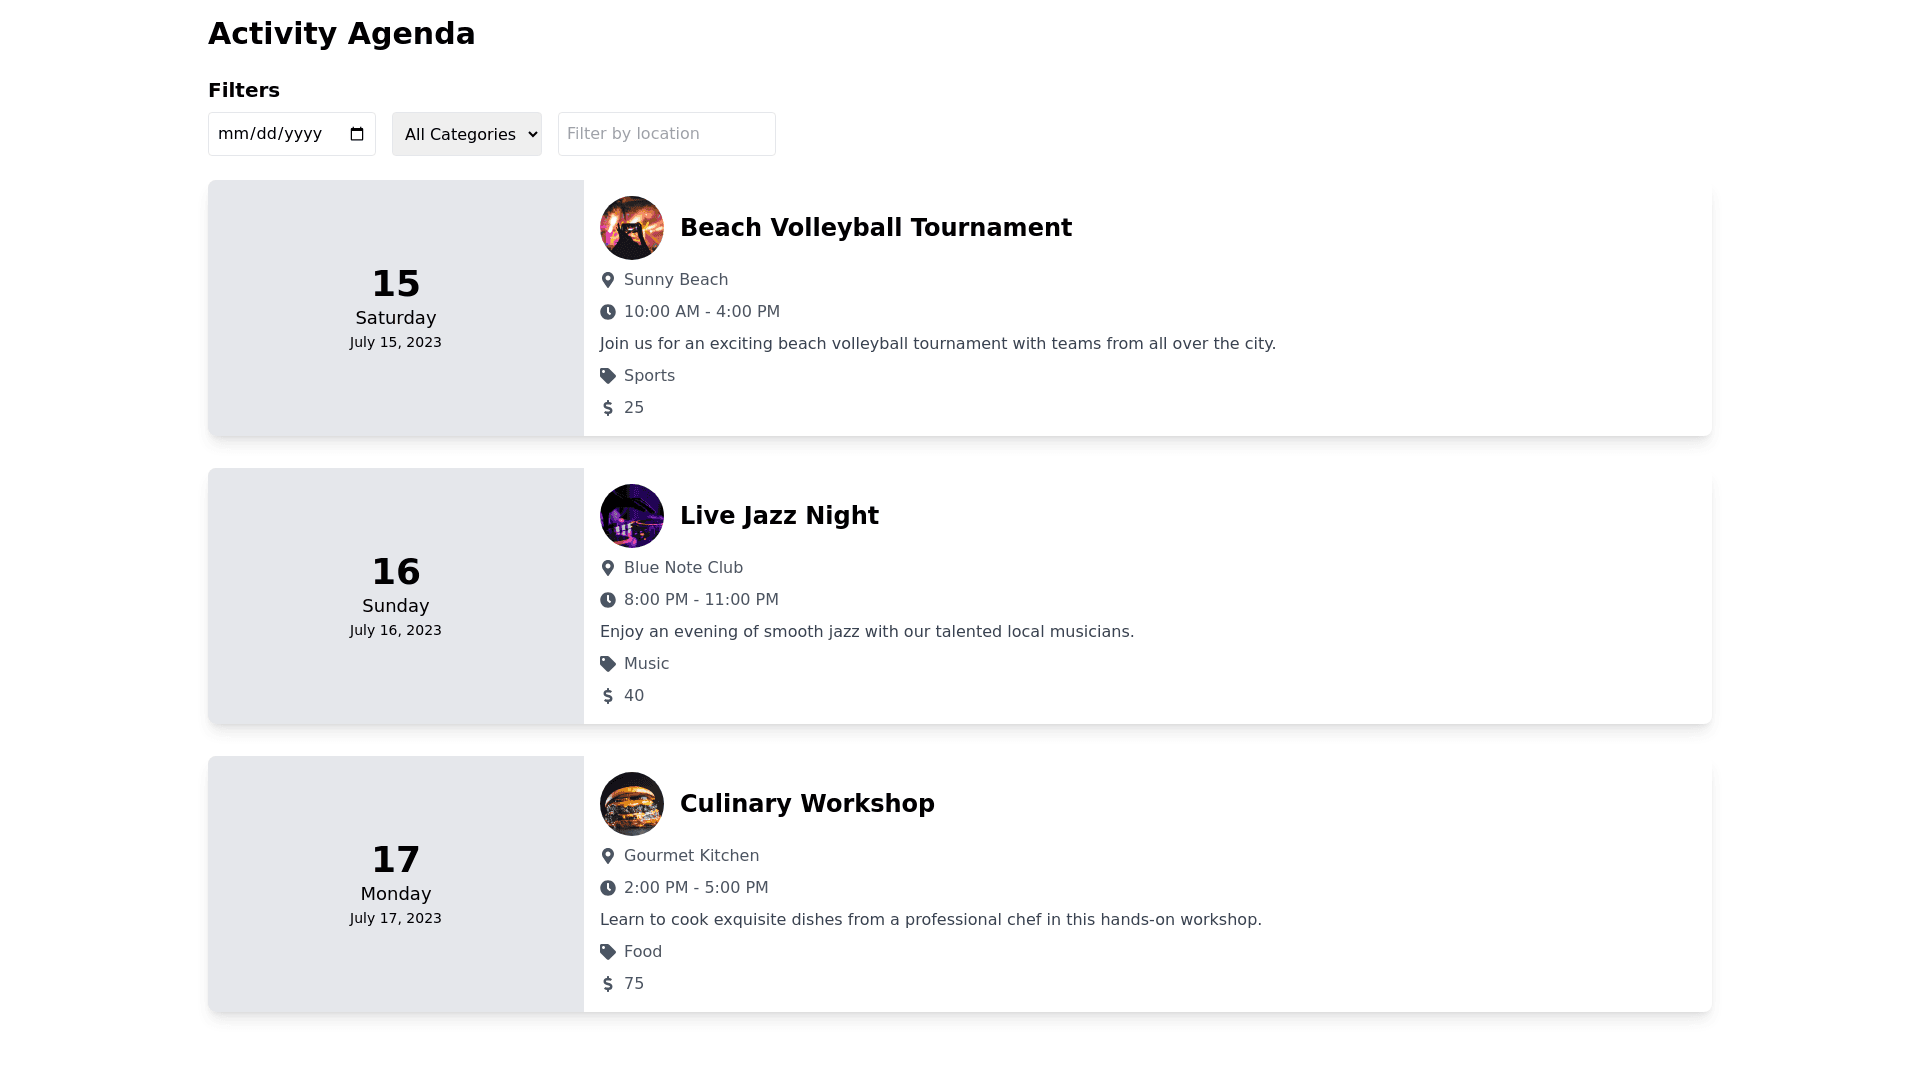The width and height of the screenshot is (1920, 1080).
Task: Select the Saturday July 15 date panel
Action: (x=396, y=308)
